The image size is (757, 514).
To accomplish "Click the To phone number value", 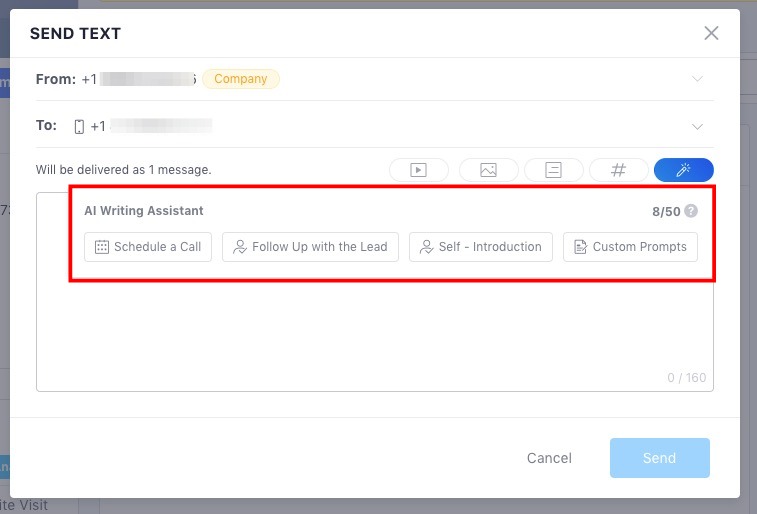I will pos(151,126).
